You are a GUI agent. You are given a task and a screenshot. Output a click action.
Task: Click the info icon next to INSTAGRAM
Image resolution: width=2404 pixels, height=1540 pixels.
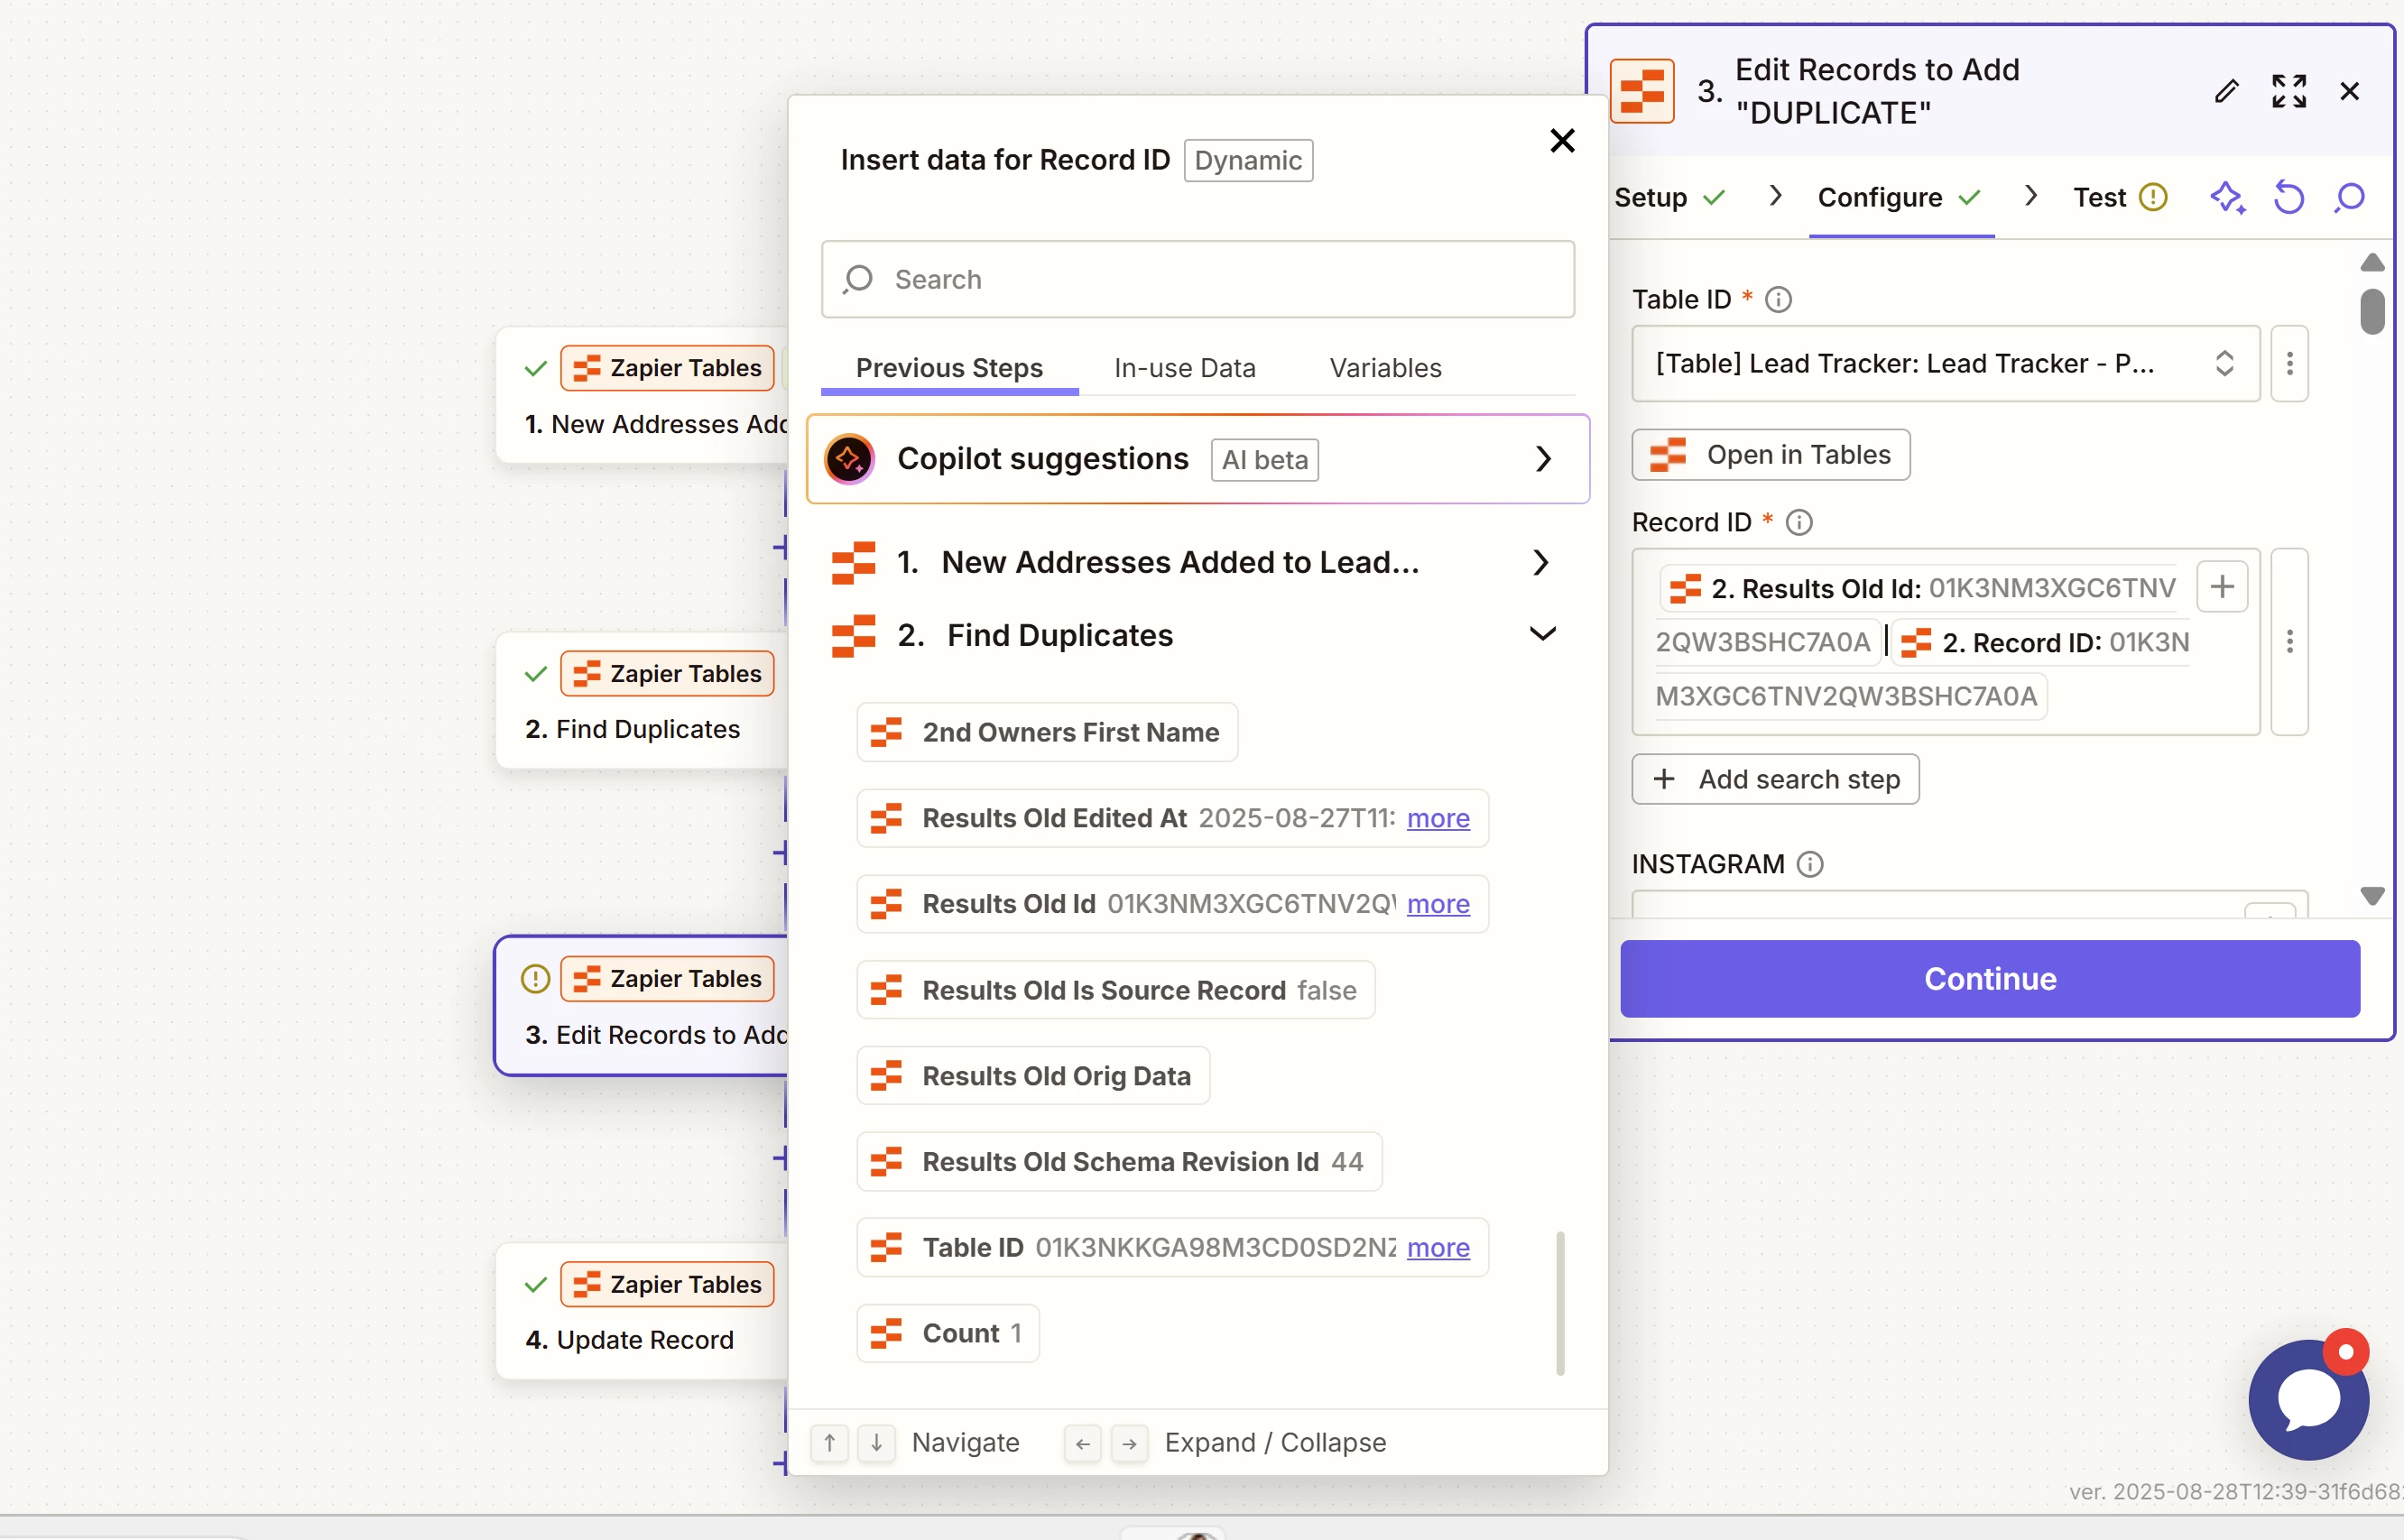(x=1810, y=864)
